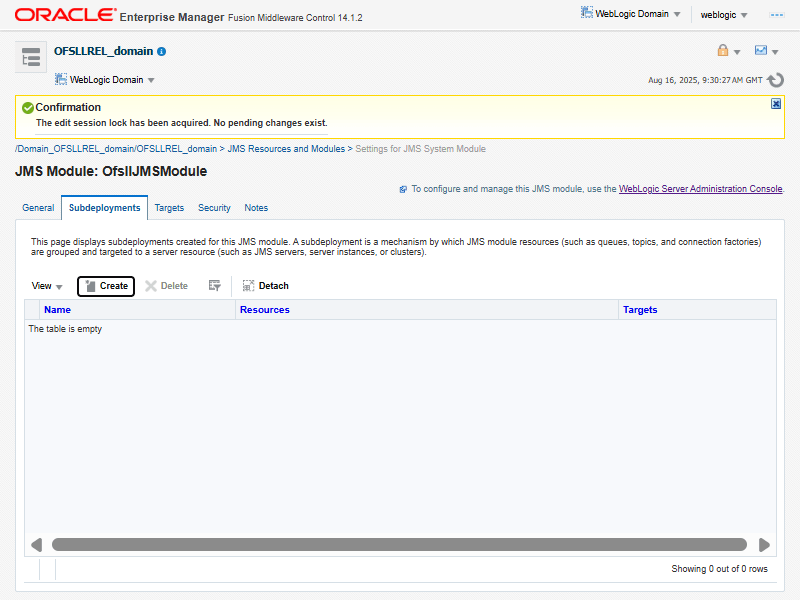This screenshot has width=800, height=600.
Task: Click the Detach button label
Action: (x=273, y=286)
